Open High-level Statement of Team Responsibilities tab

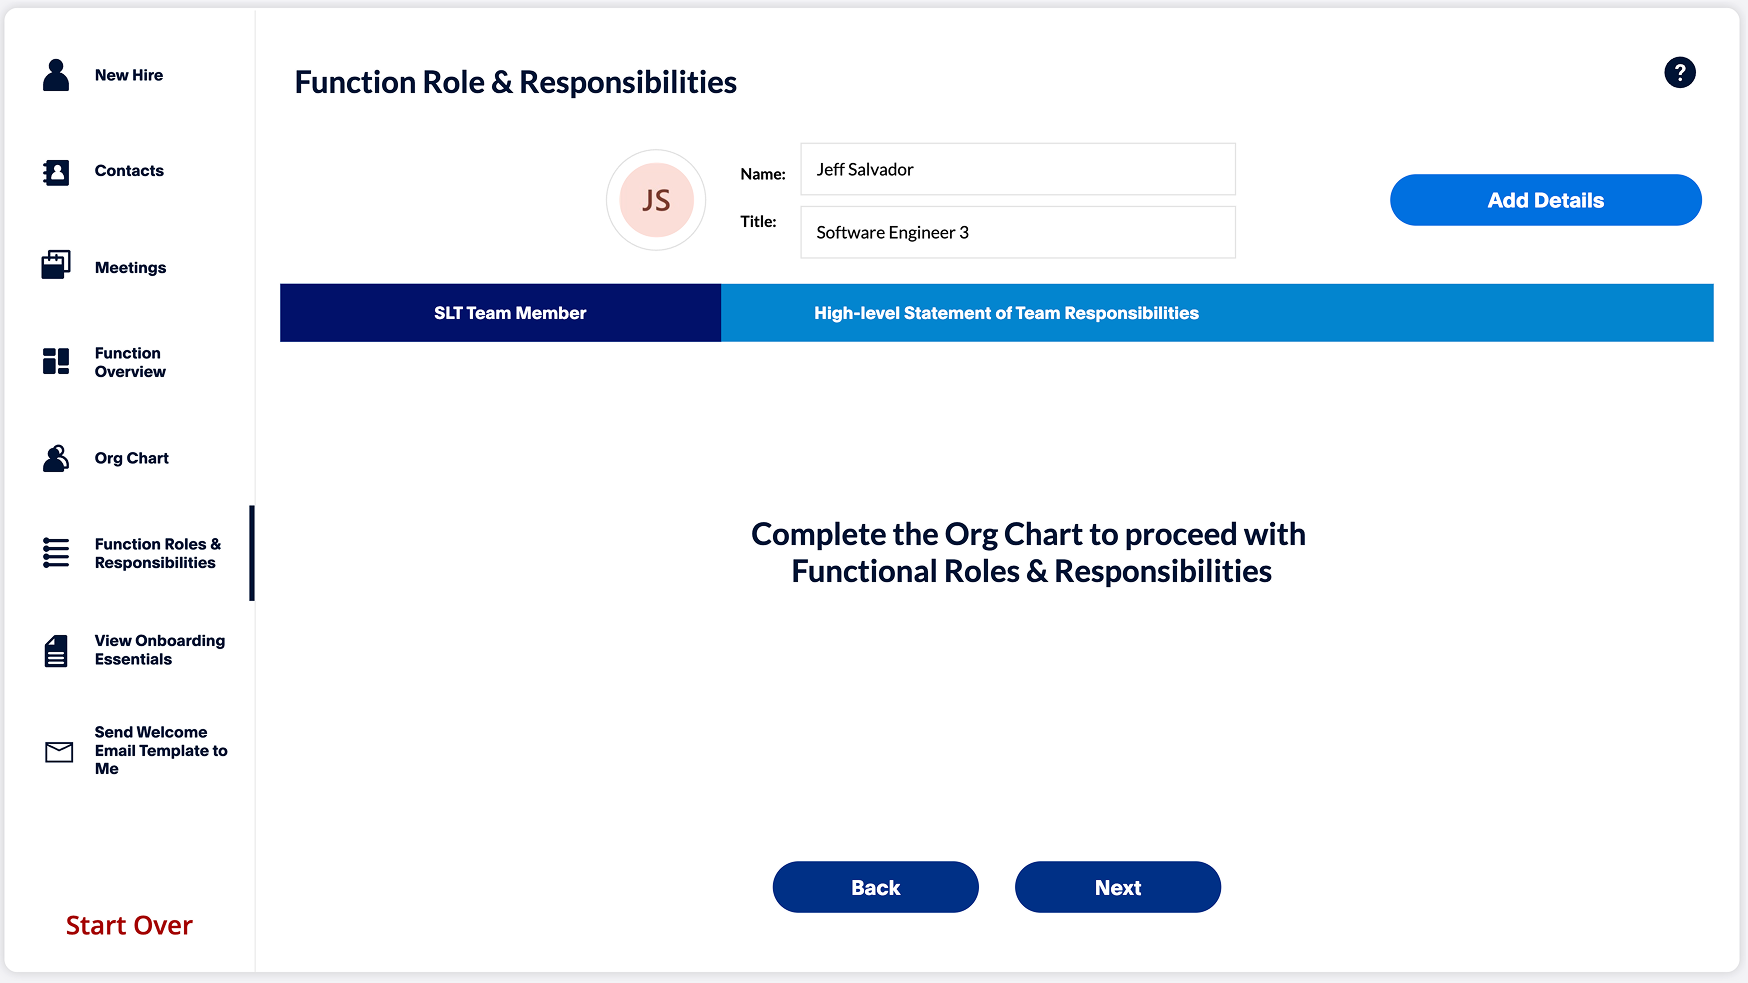[x=1006, y=313]
